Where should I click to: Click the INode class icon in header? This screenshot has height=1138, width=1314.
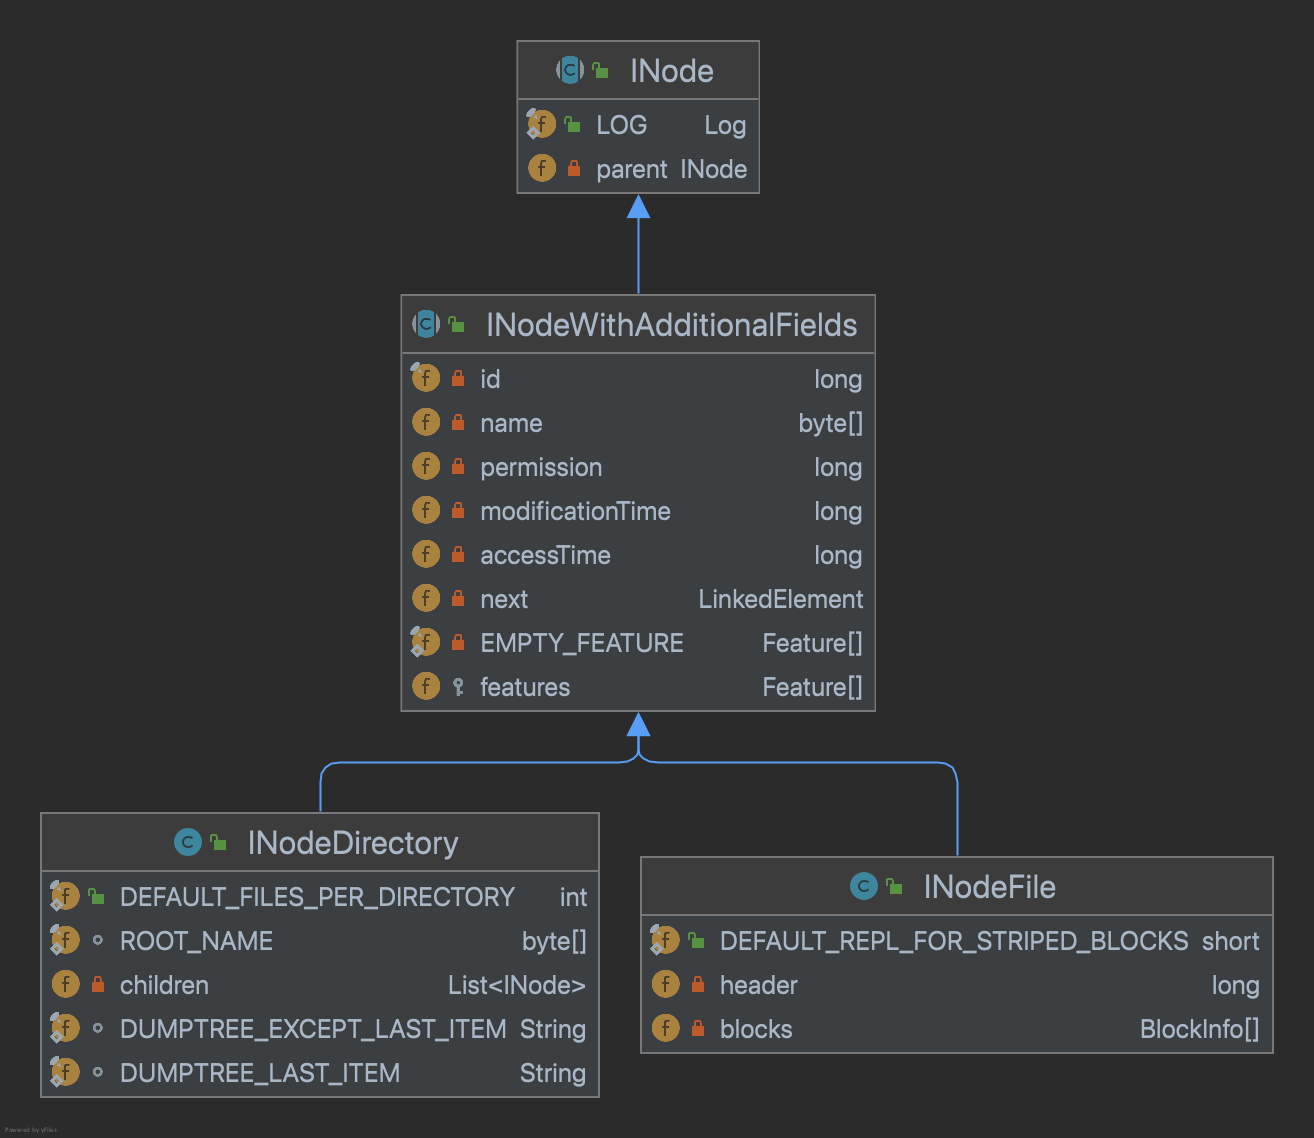pos(570,70)
